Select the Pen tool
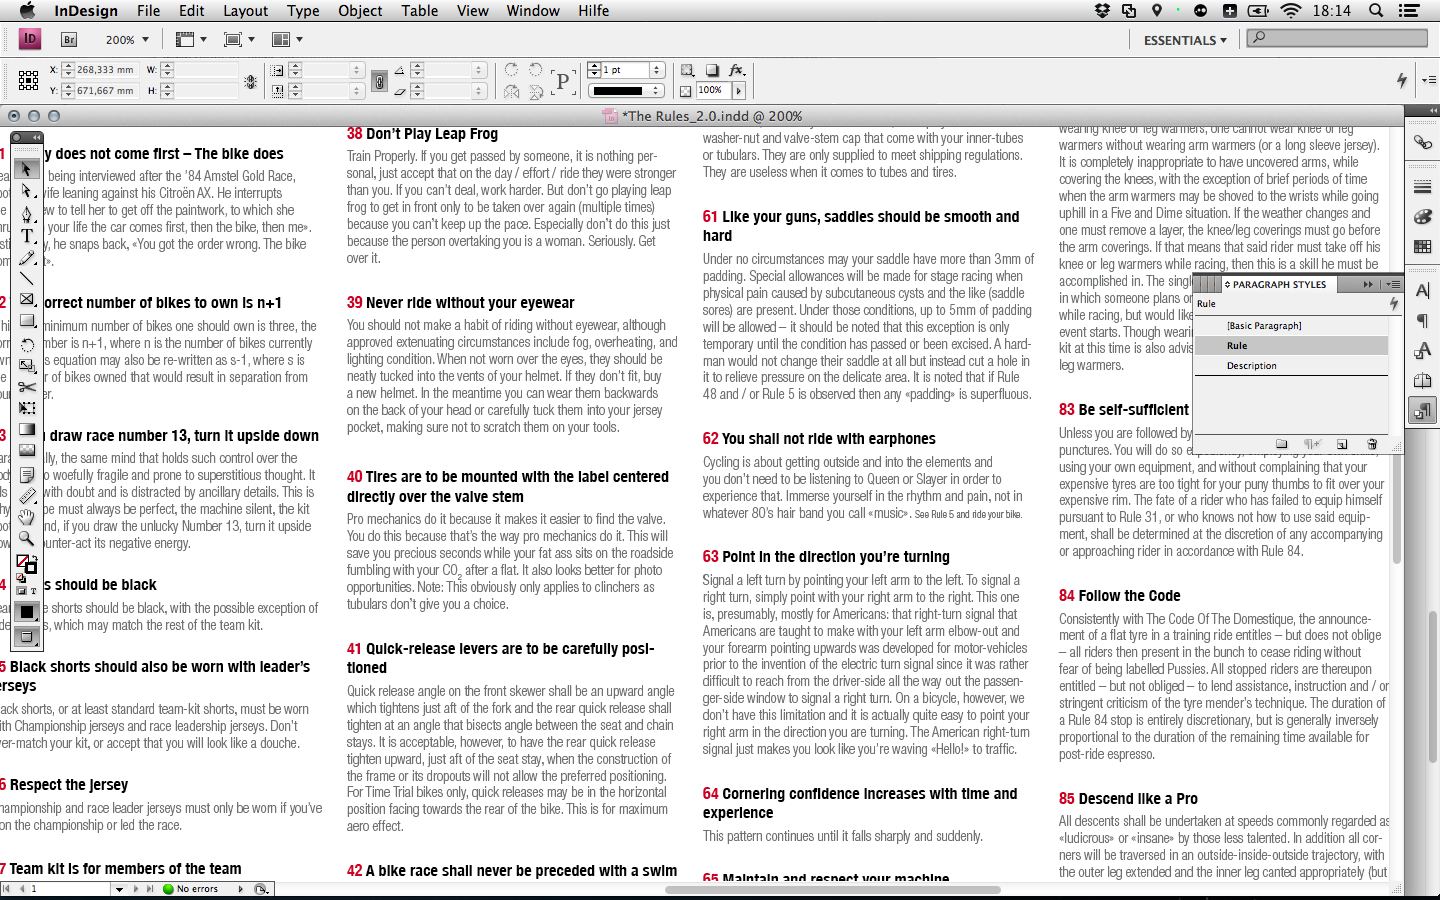1440x900 pixels. pos(27,213)
